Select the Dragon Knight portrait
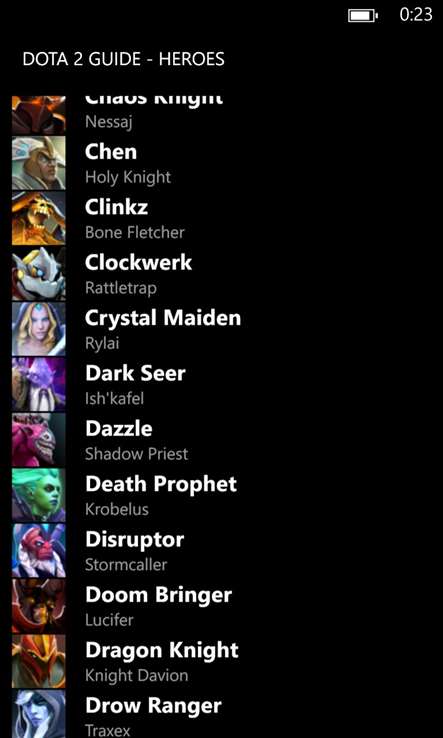 click(x=39, y=661)
